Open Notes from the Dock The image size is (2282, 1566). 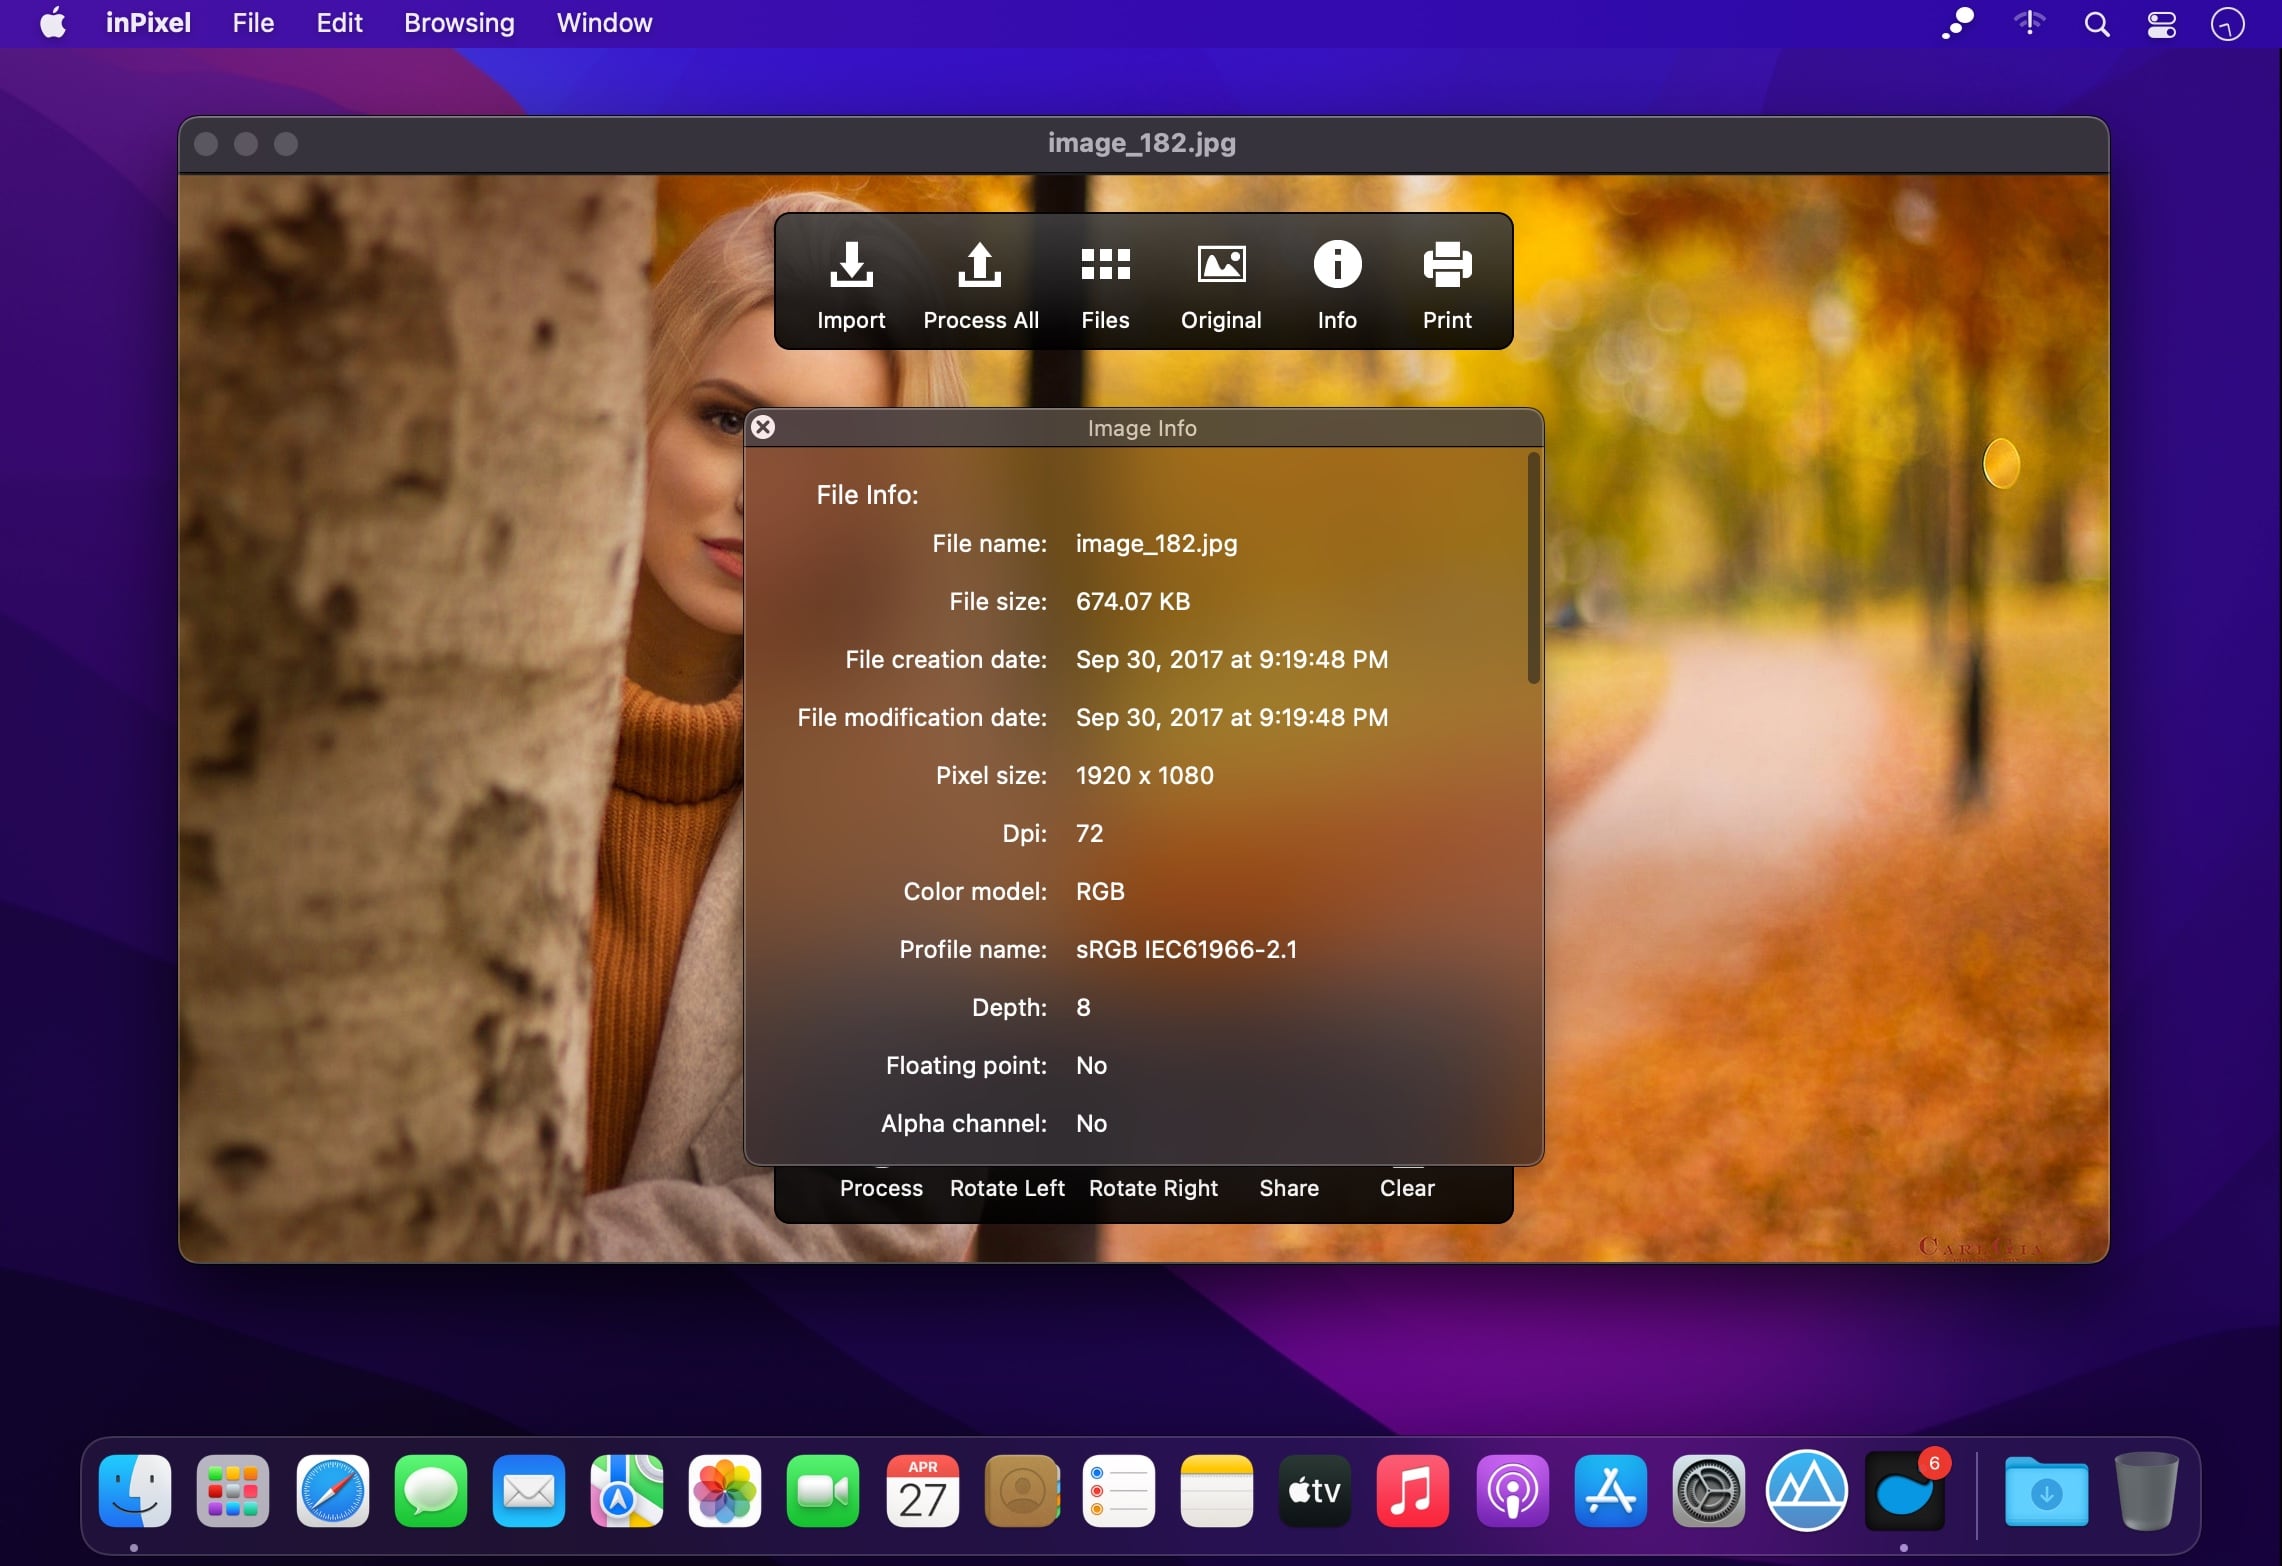(x=1217, y=1491)
